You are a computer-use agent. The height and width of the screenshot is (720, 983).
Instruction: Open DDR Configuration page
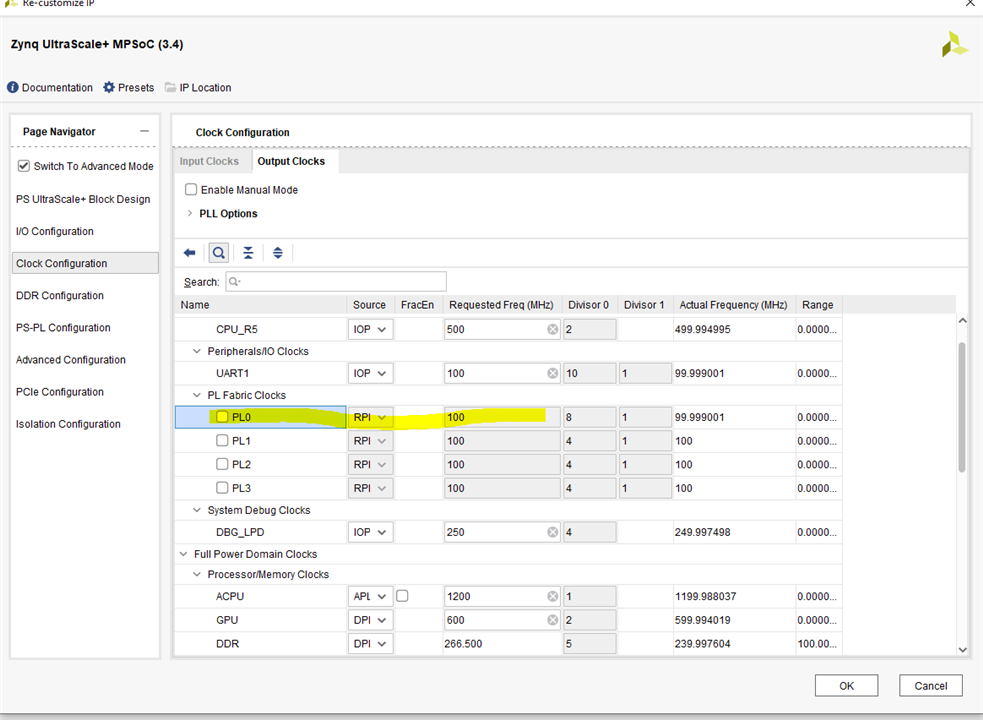point(59,296)
